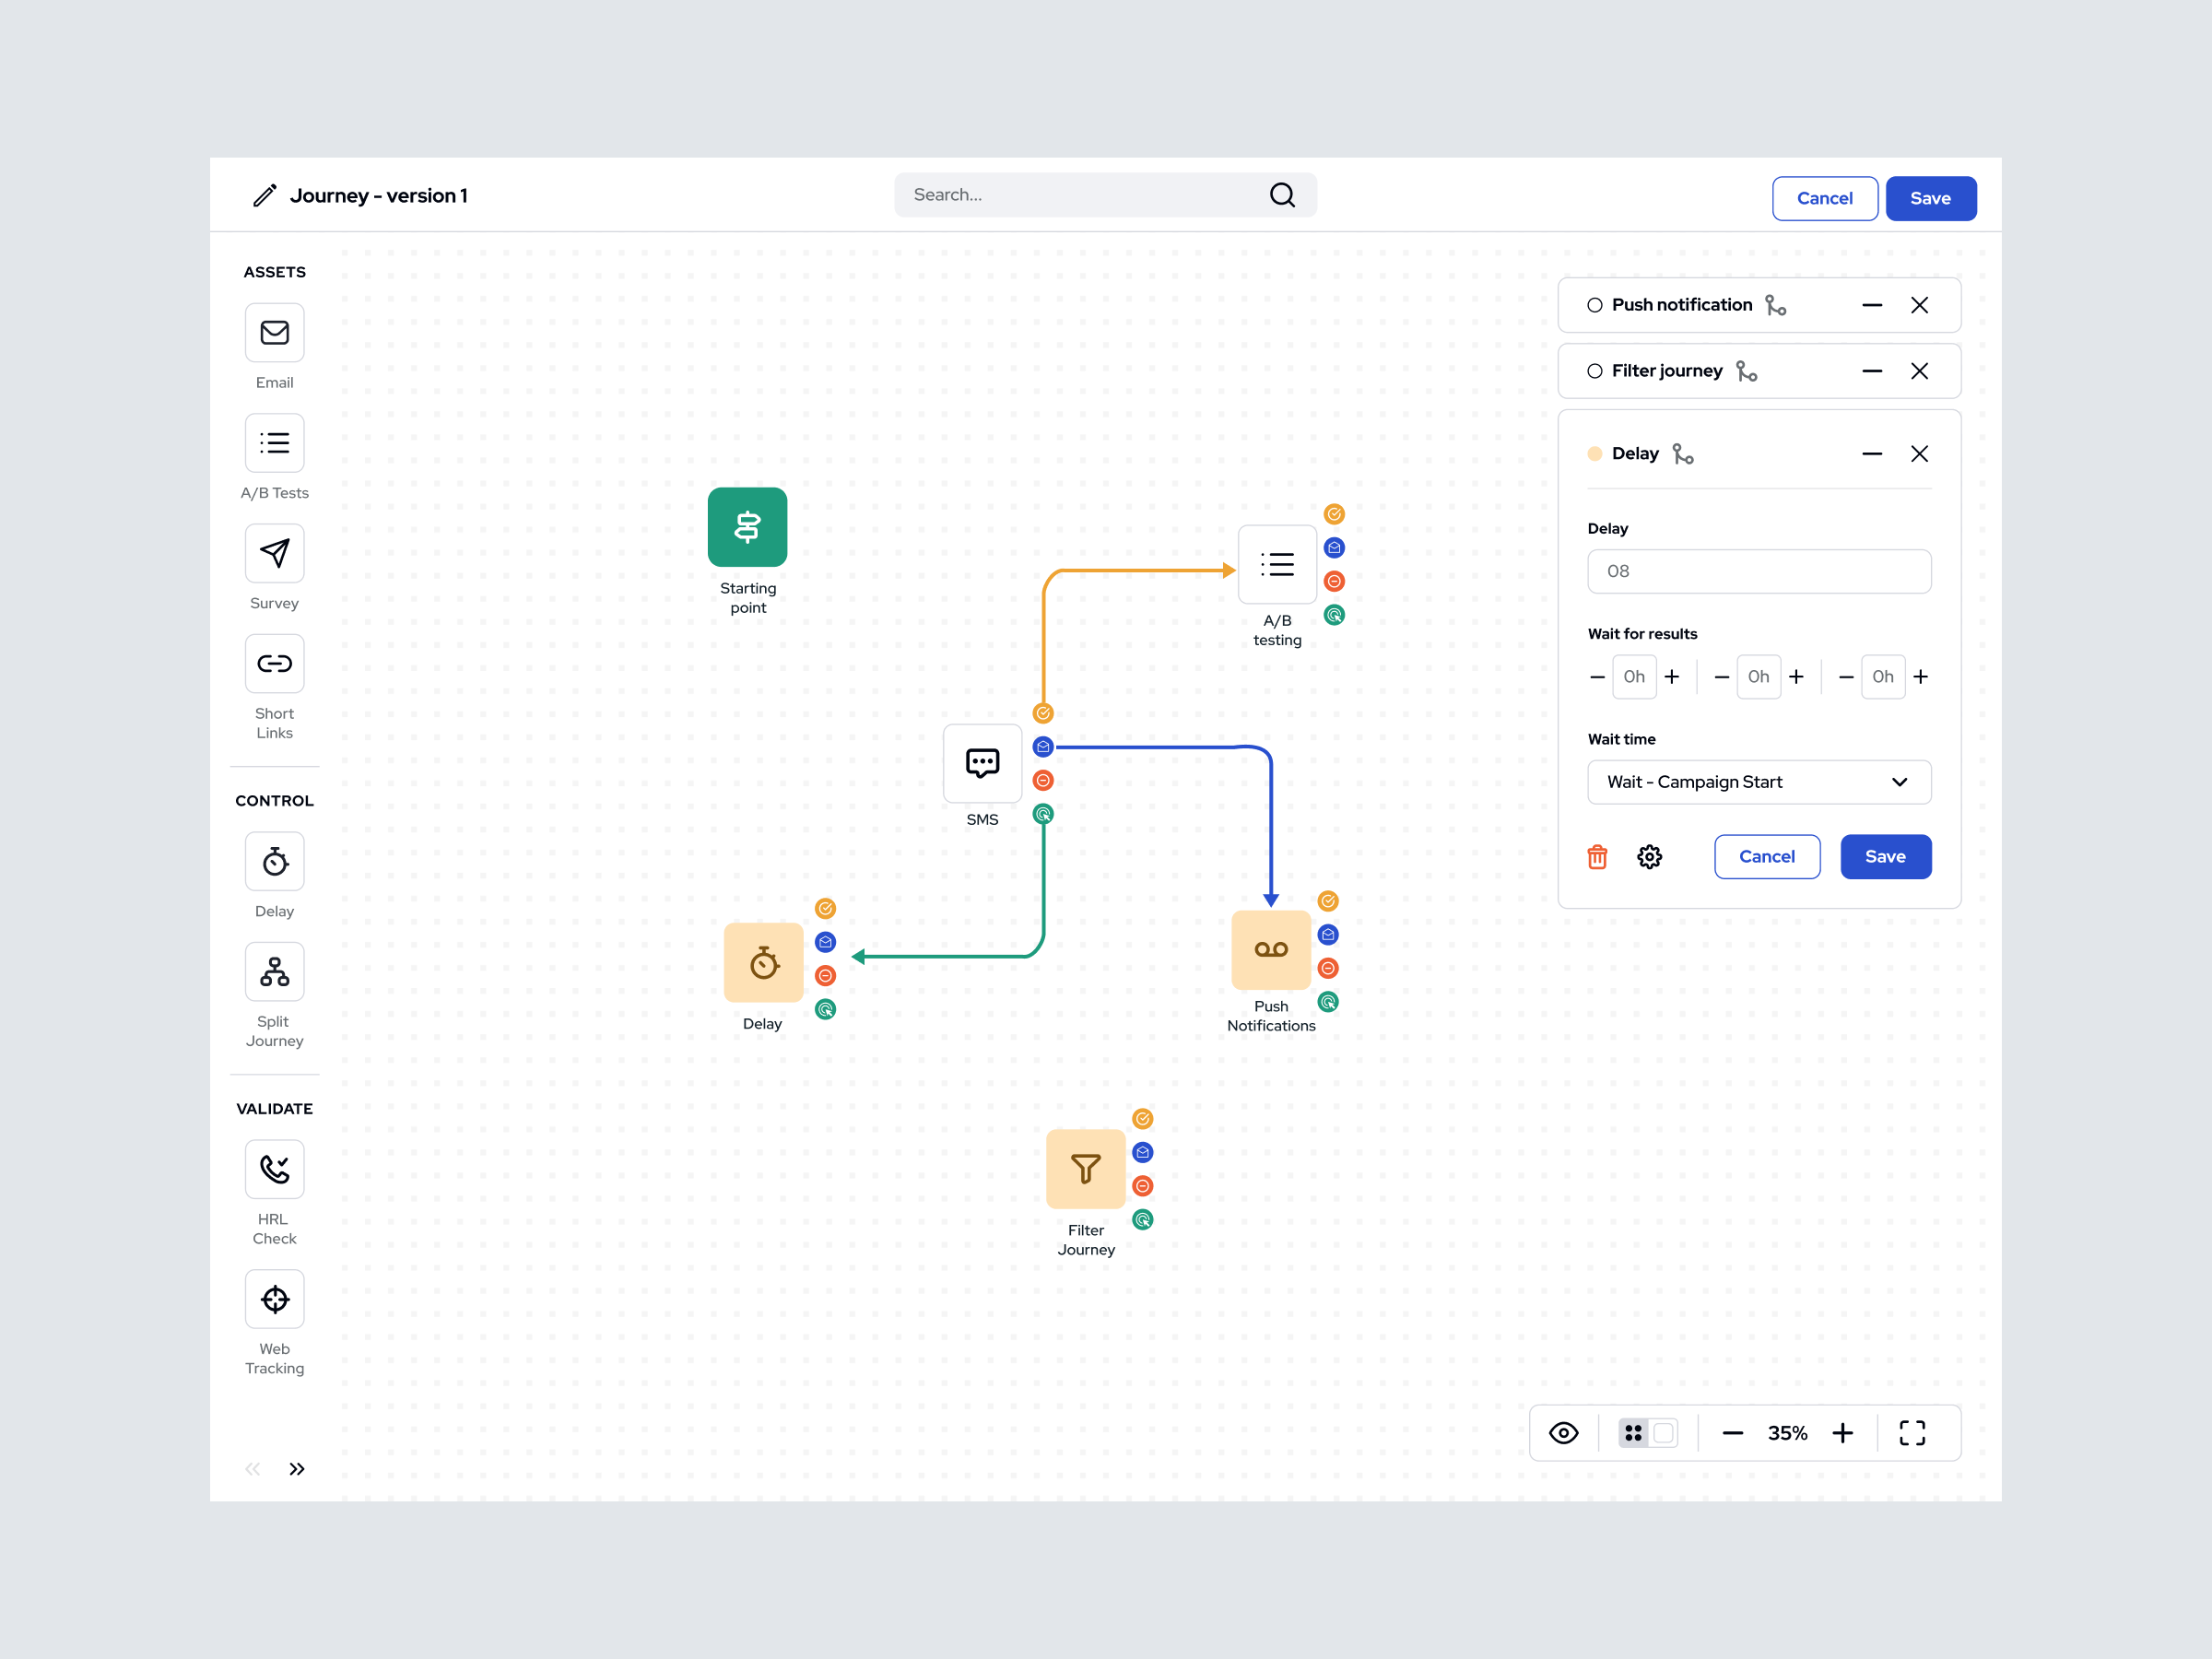The height and width of the screenshot is (1659, 2212).
Task: Click the Journey - version 1 title
Action: pos(379,196)
